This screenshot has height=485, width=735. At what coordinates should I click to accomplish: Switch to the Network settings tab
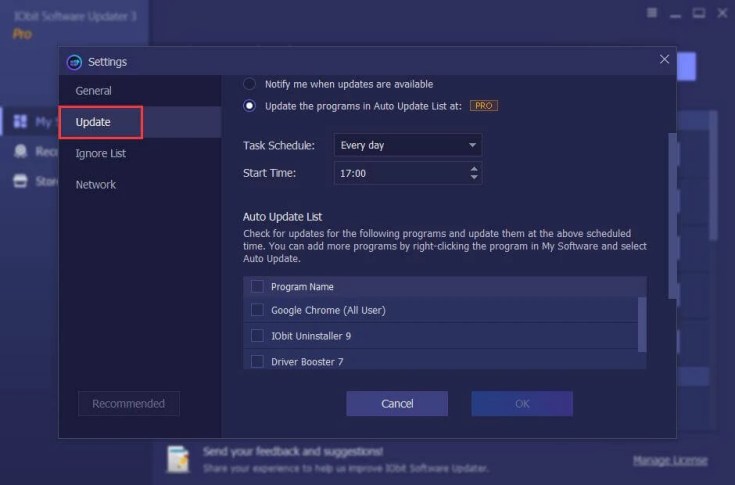pyautogui.click(x=96, y=185)
